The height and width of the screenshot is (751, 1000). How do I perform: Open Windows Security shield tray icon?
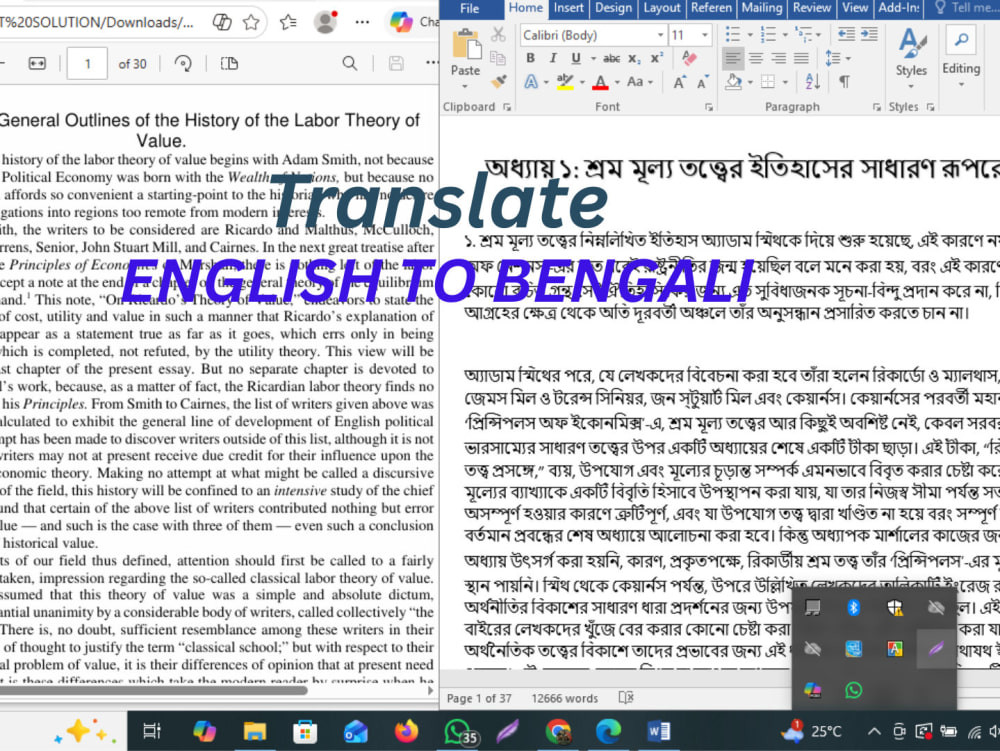[895, 608]
